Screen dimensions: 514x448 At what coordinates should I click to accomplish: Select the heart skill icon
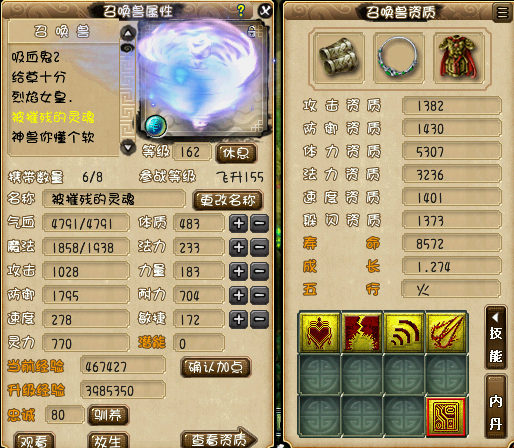[x=320, y=332]
